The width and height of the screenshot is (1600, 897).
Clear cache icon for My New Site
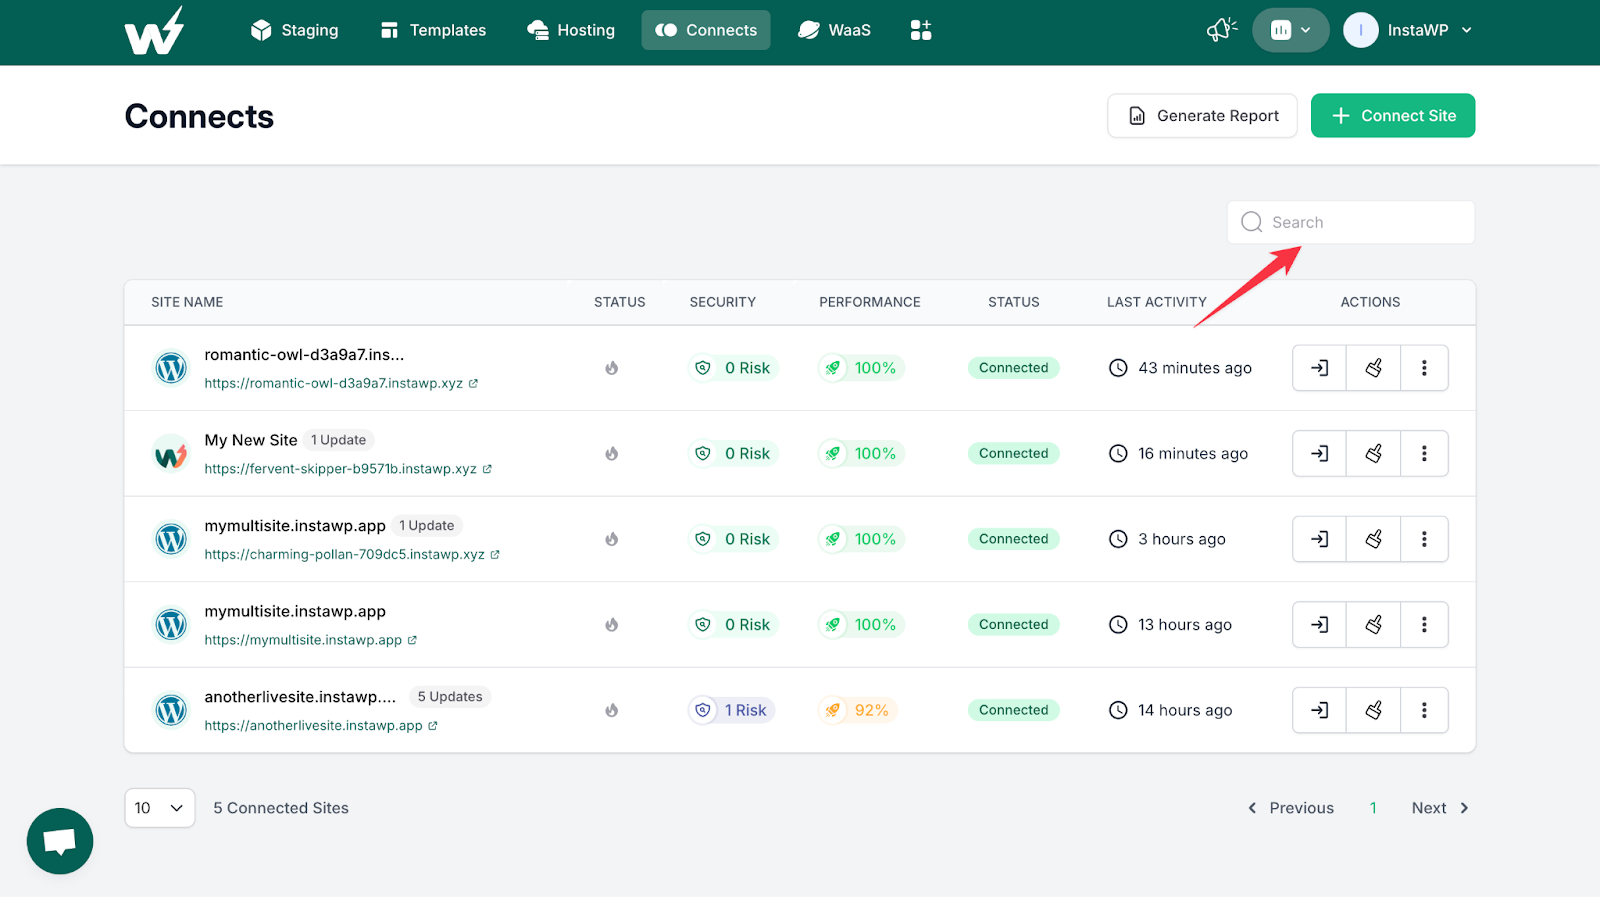1374,454
